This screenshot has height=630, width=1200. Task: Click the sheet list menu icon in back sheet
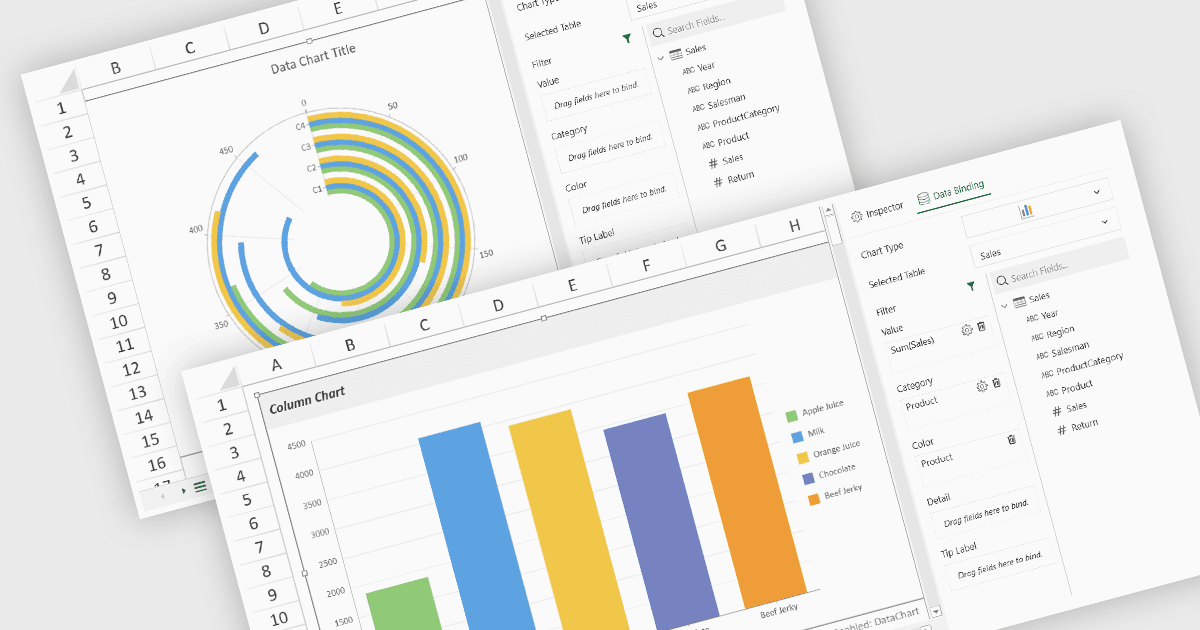coord(200,486)
